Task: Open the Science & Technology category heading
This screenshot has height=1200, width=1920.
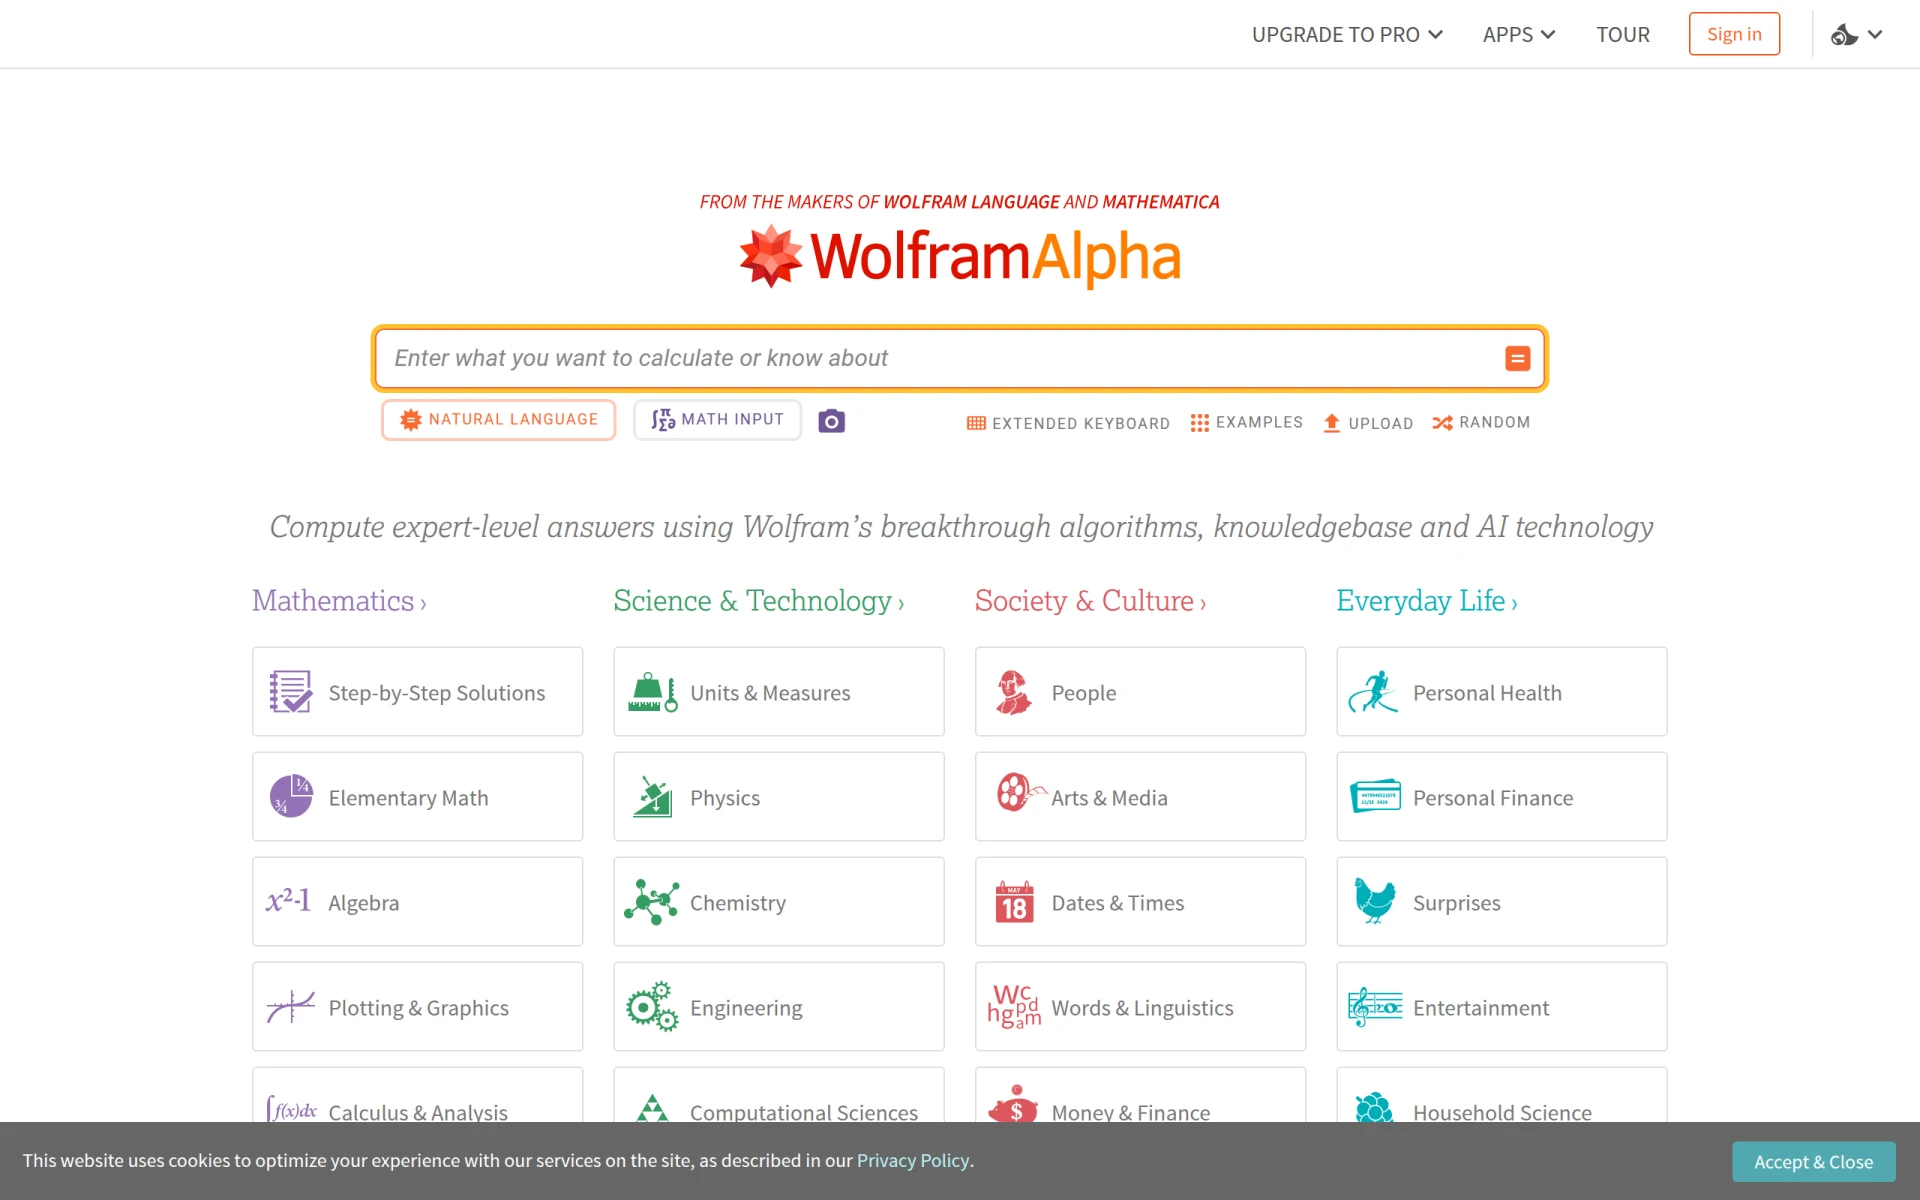Action: pyautogui.click(x=759, y=600)
